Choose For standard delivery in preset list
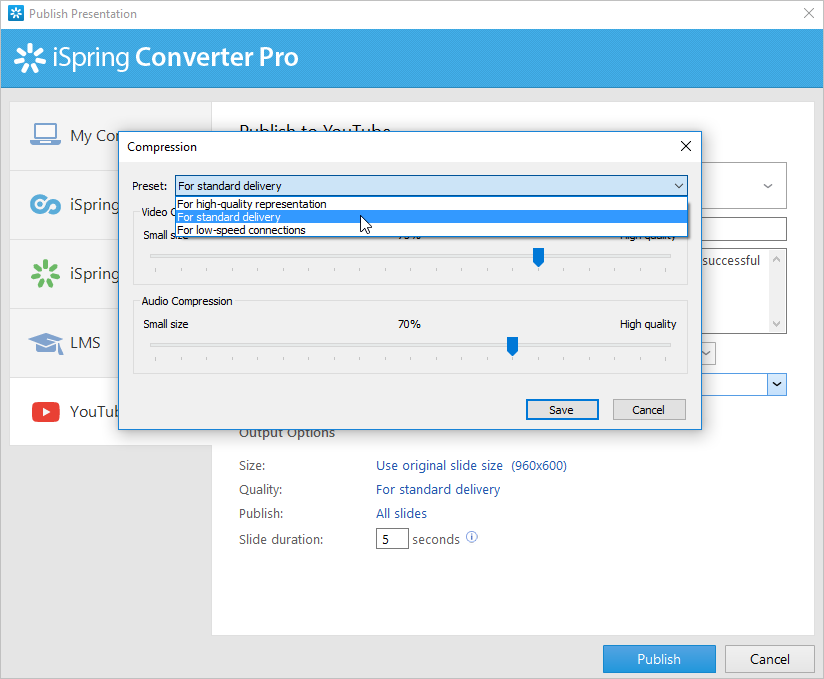The image size is (824, 679). pyautogui.click(x=431, y=217)
